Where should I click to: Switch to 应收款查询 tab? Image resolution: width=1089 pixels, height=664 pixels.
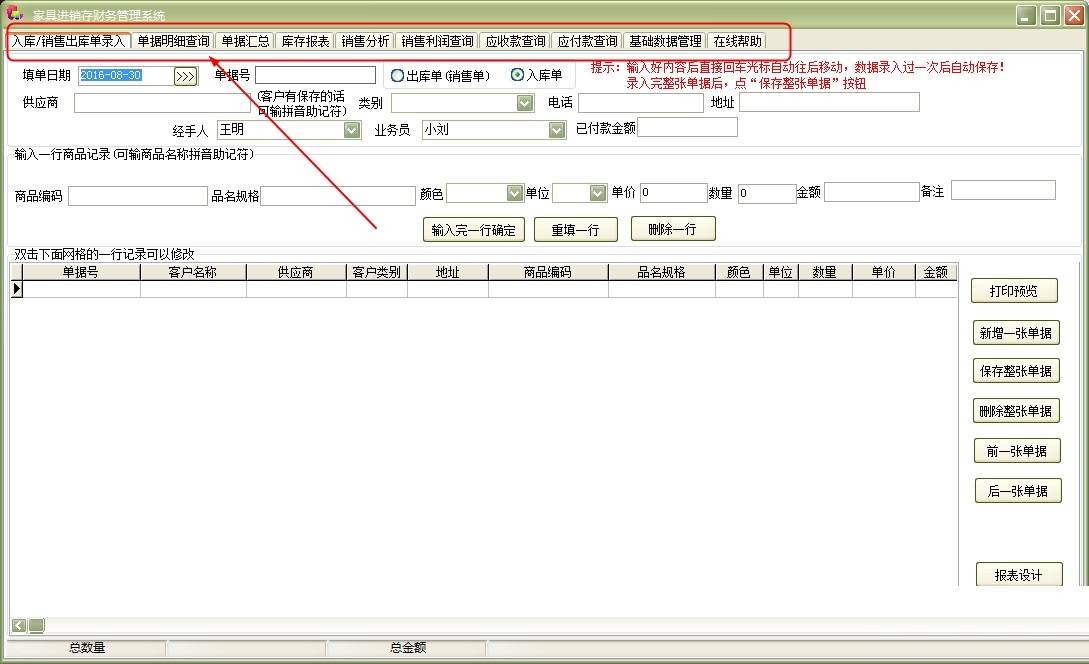(x=515, y=41)
